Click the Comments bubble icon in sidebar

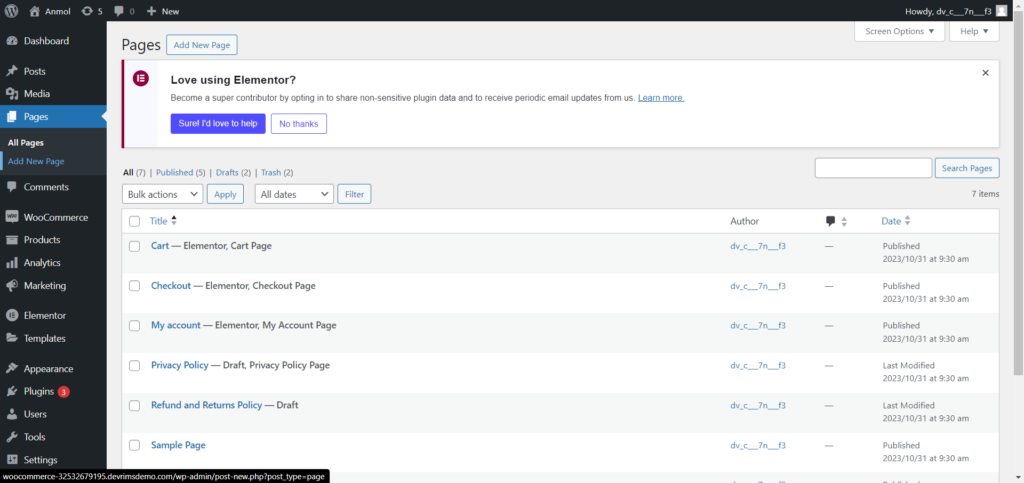pos(12,187)
